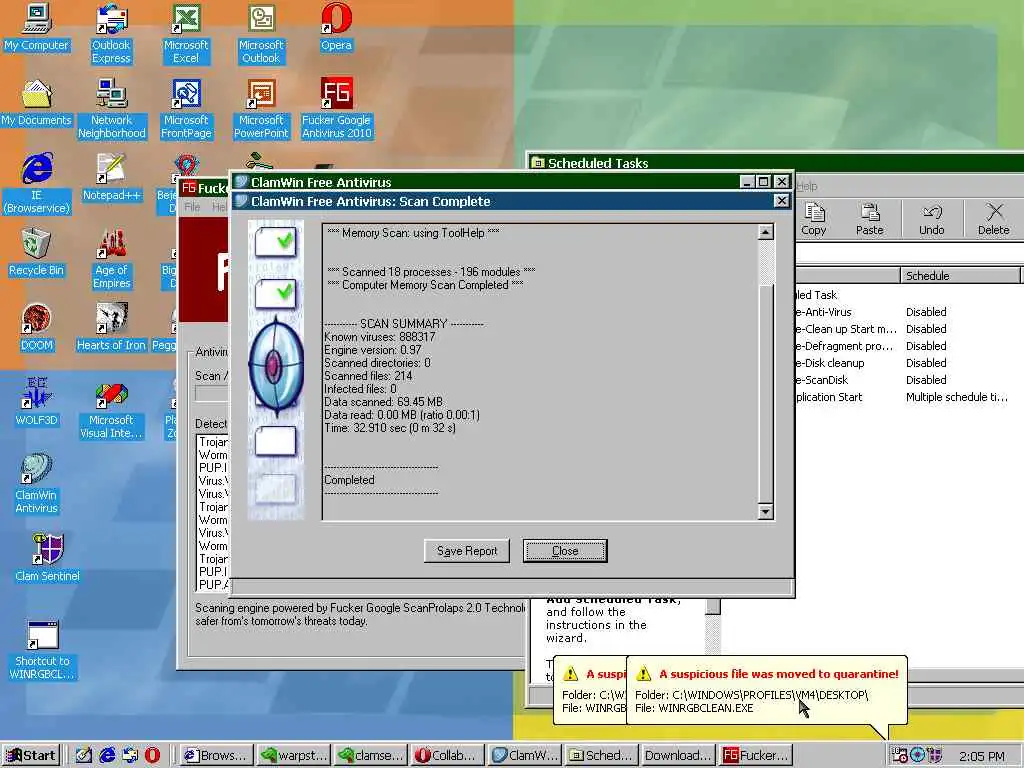Select the Microsoft FrontPage desktop shortcut
Screen dimensions: 1024x768
[186, 109]
